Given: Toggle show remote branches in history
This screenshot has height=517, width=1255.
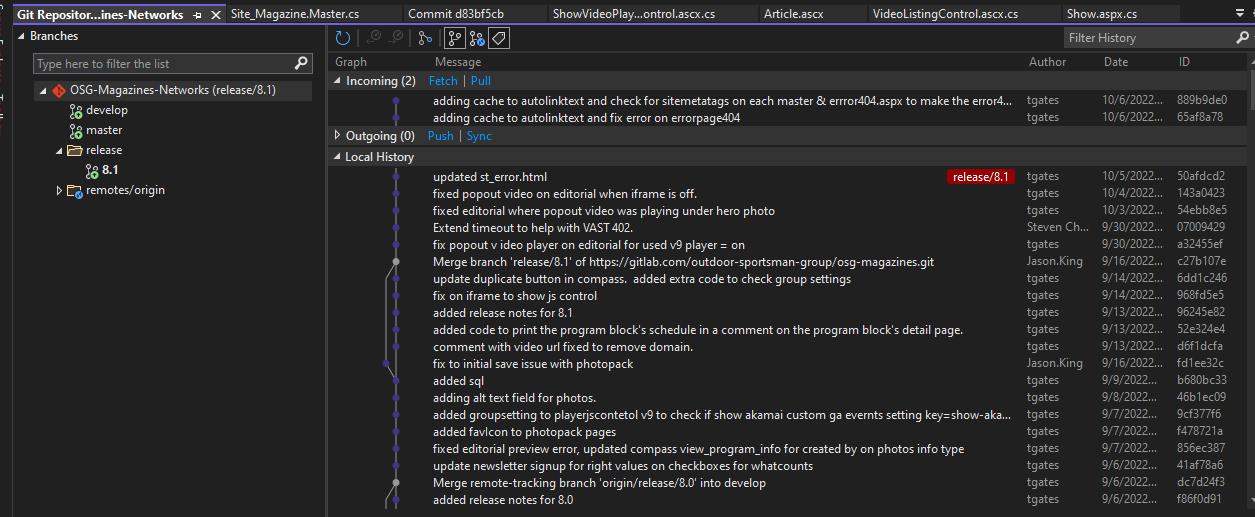Looking at the screenshot, I should 477,38.
